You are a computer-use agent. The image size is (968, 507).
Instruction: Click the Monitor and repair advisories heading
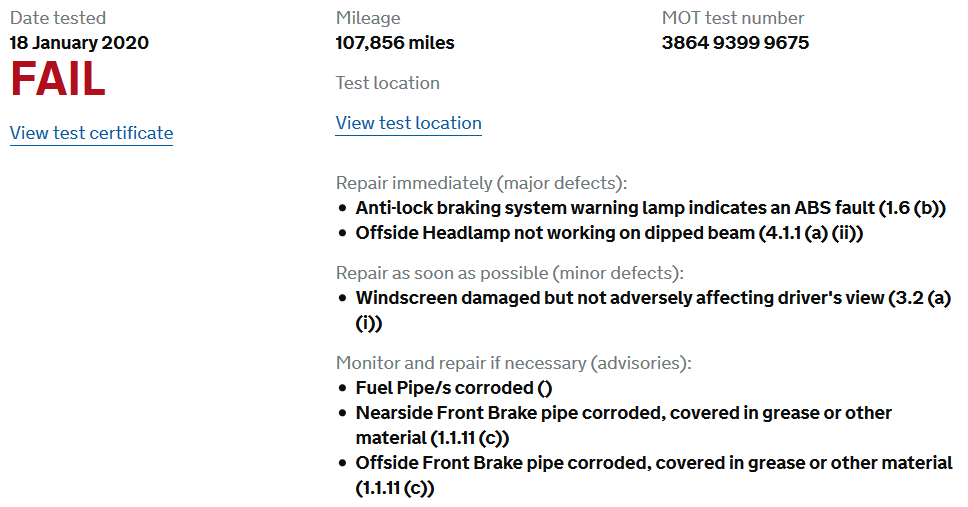(514, 362)
